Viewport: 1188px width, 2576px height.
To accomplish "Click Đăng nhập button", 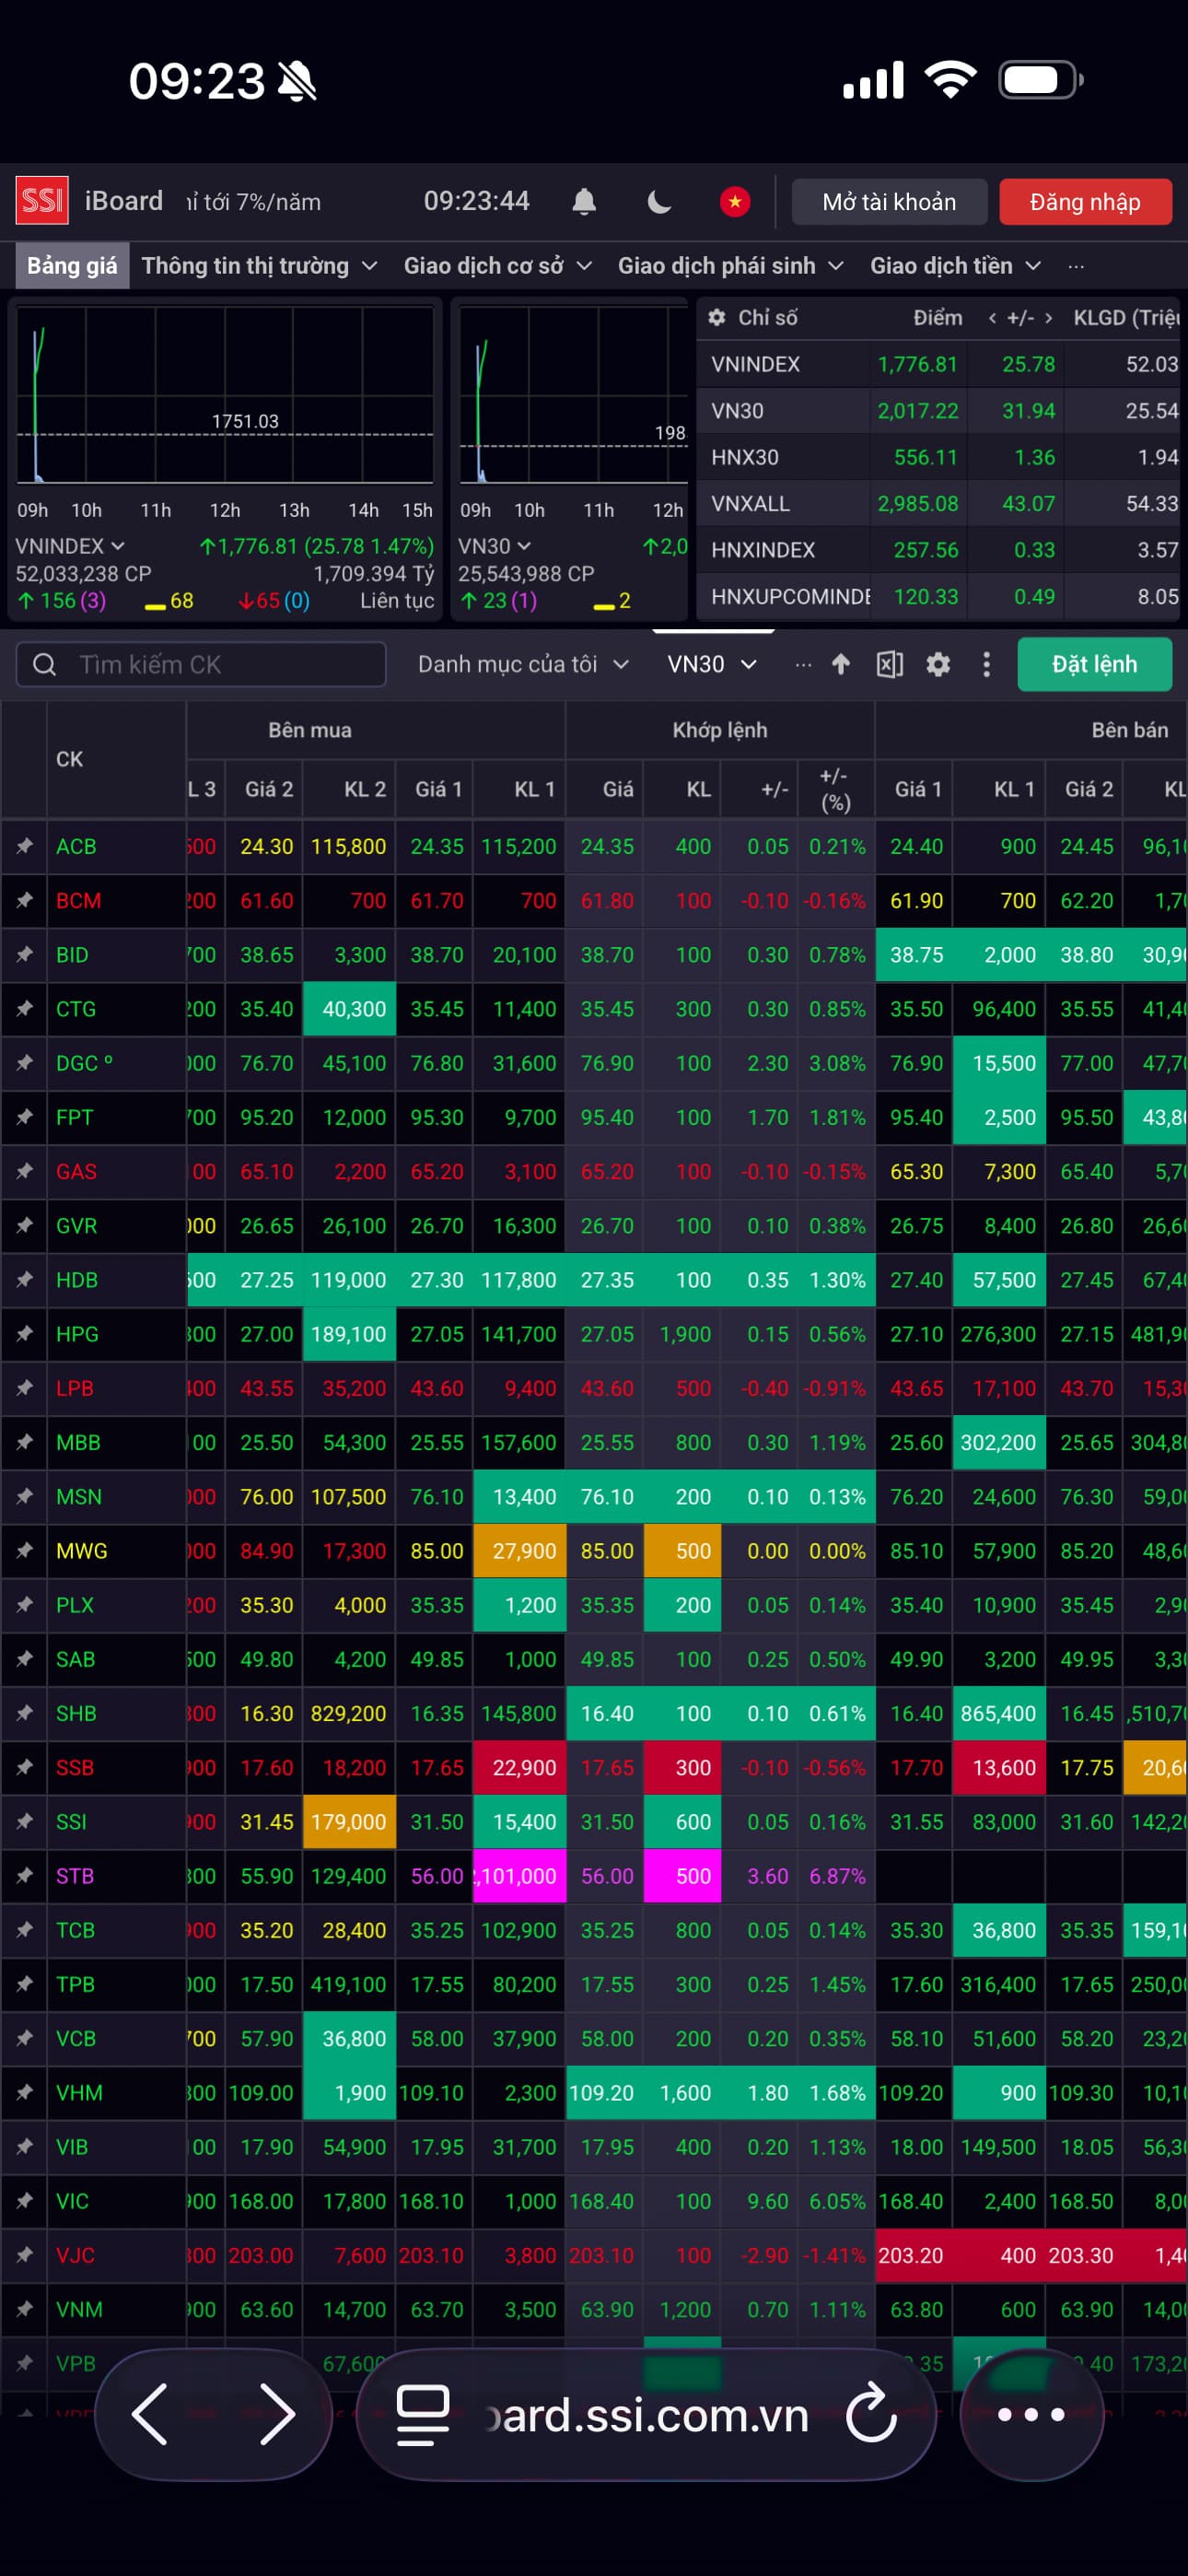I will (1085, 202).
